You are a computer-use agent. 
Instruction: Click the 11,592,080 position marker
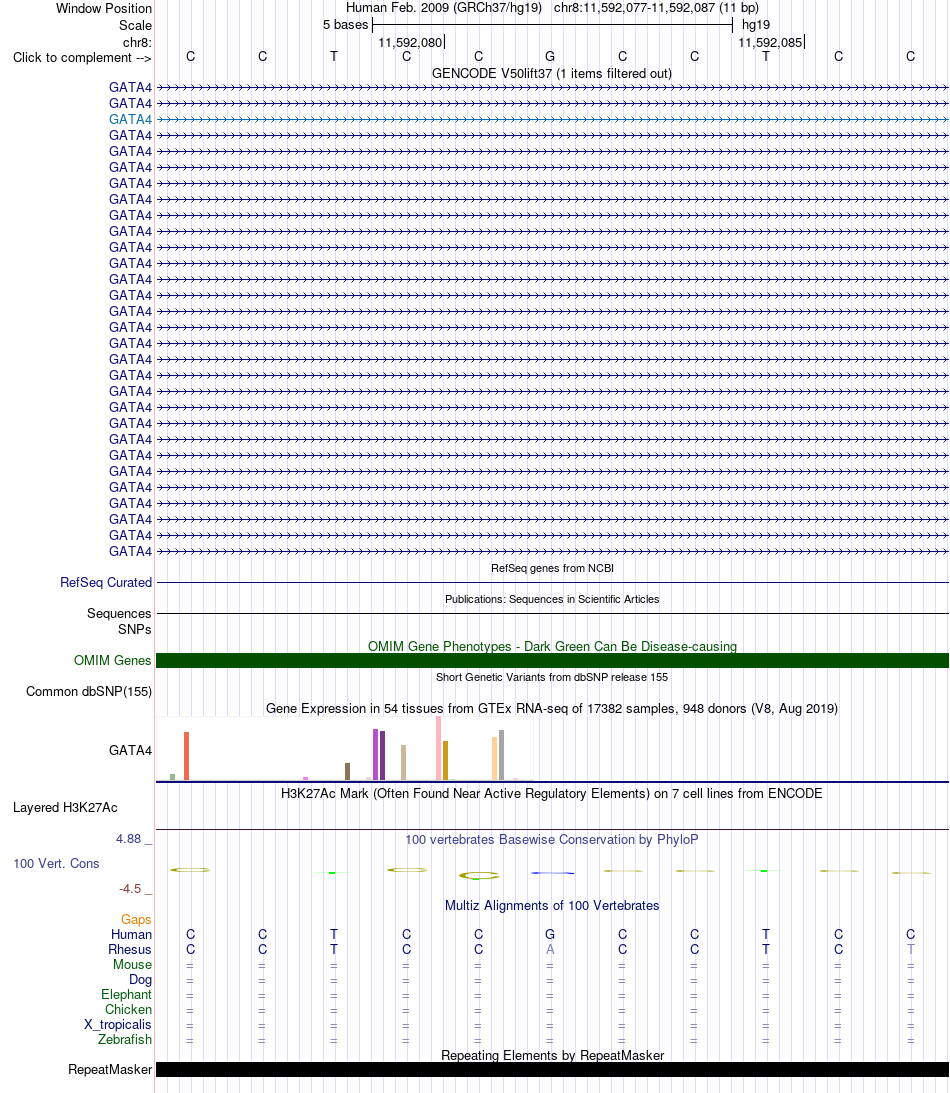point(411,43)
